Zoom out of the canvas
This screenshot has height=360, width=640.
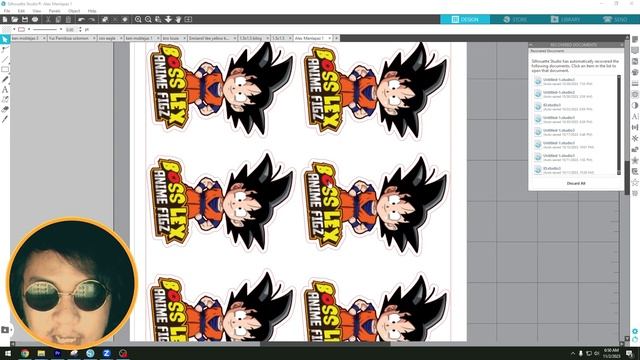(148, 19)
